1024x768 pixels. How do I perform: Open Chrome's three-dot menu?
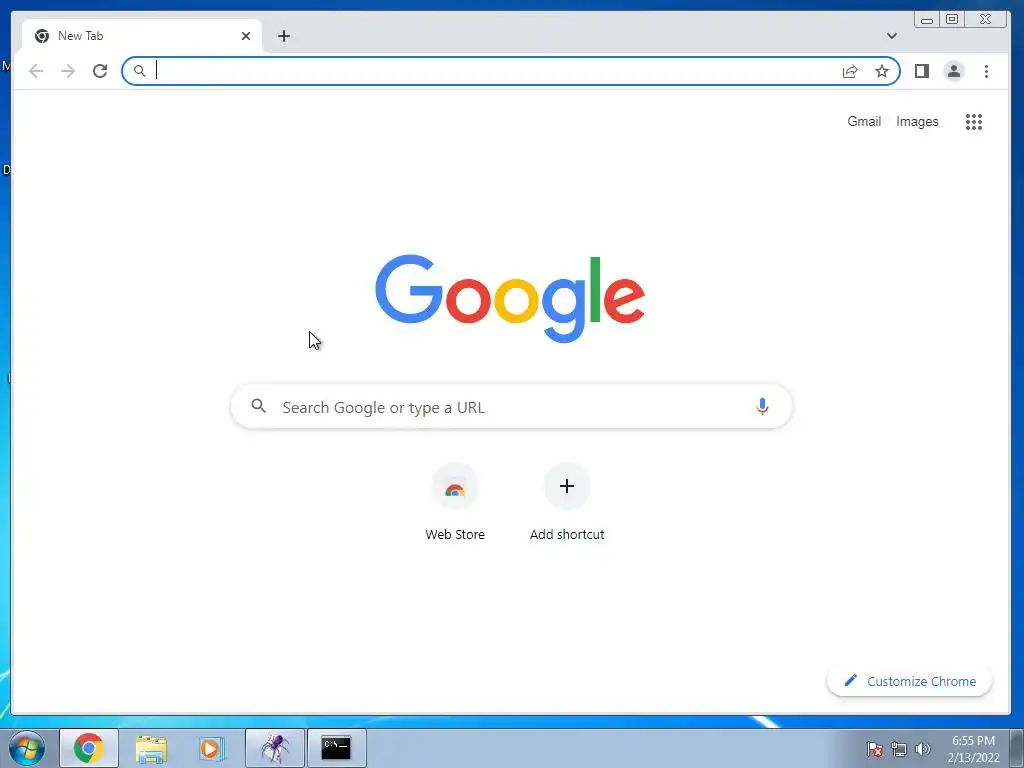(986, 71)
